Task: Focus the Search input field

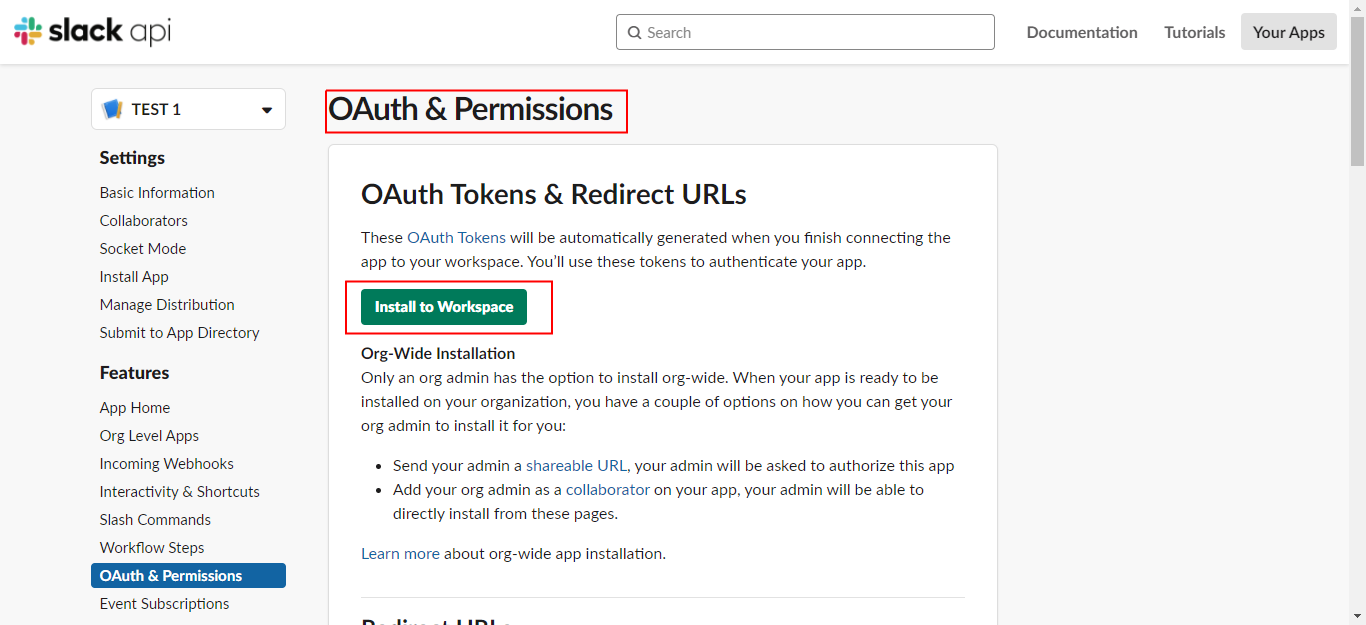Action: [805, 32]
